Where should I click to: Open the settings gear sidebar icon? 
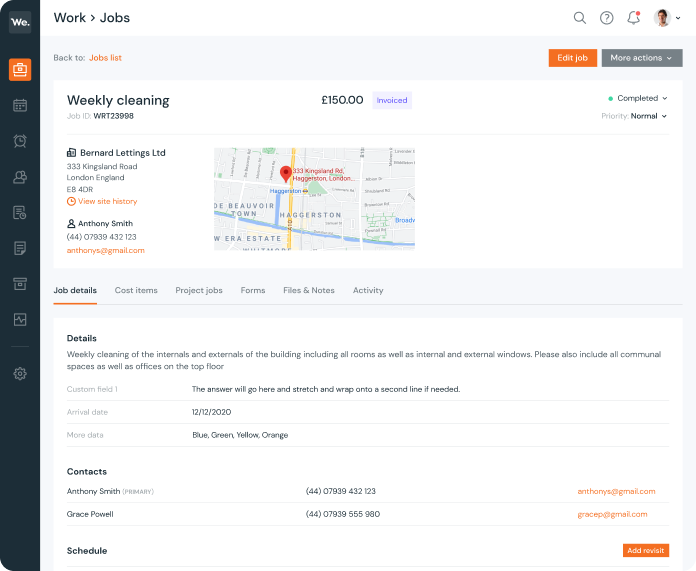(20, 374)
